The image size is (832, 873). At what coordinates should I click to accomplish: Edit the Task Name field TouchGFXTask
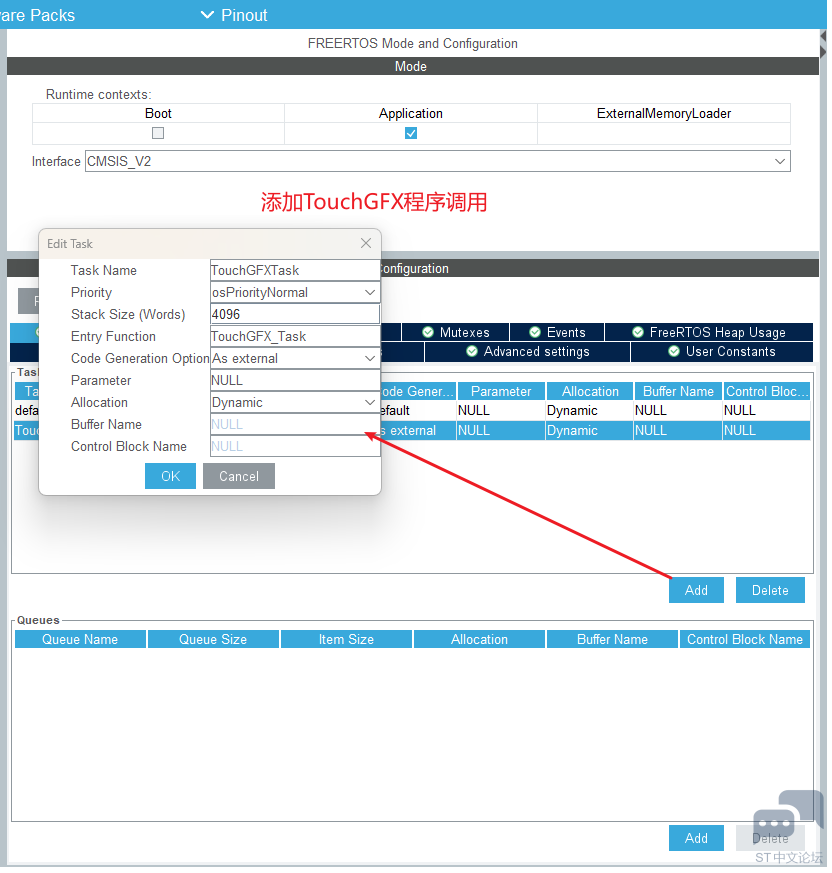(x=296, y=271)
